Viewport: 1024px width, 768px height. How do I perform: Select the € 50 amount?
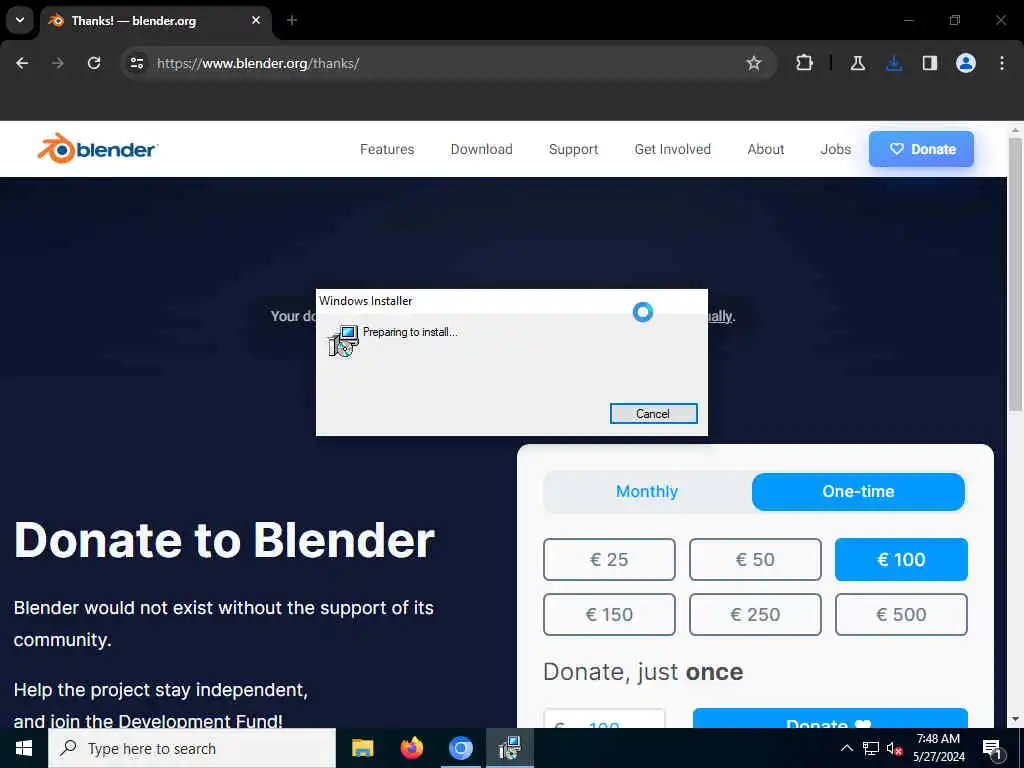[755, 560]
